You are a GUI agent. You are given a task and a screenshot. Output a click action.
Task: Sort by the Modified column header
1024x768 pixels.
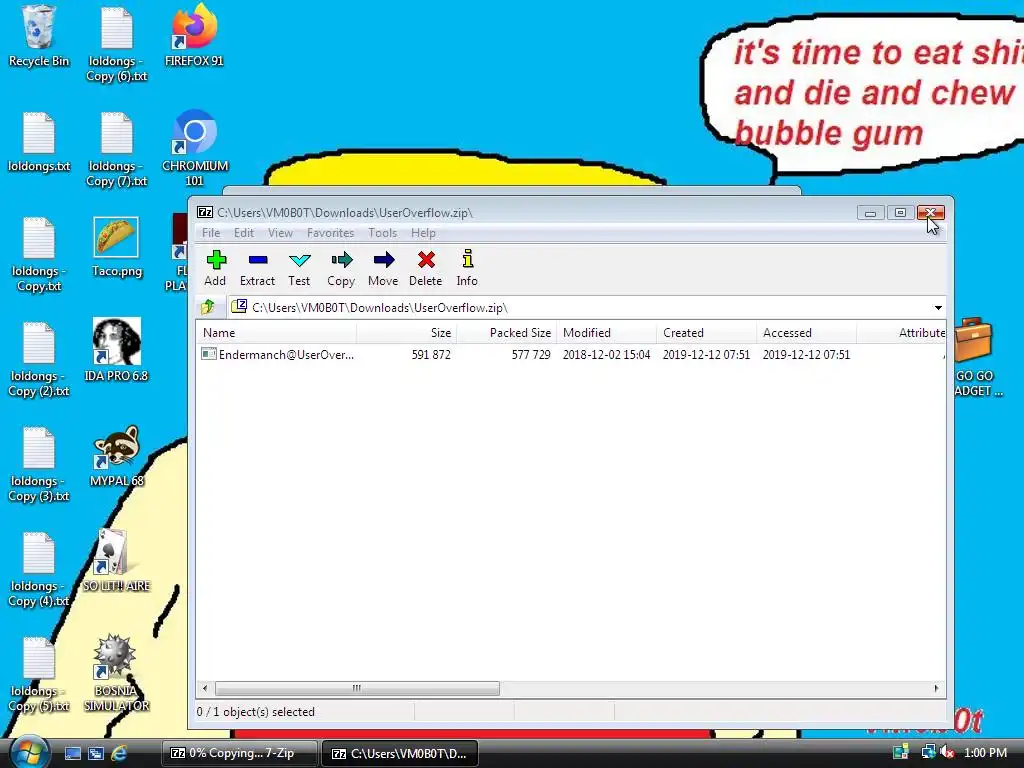(606, 333)
